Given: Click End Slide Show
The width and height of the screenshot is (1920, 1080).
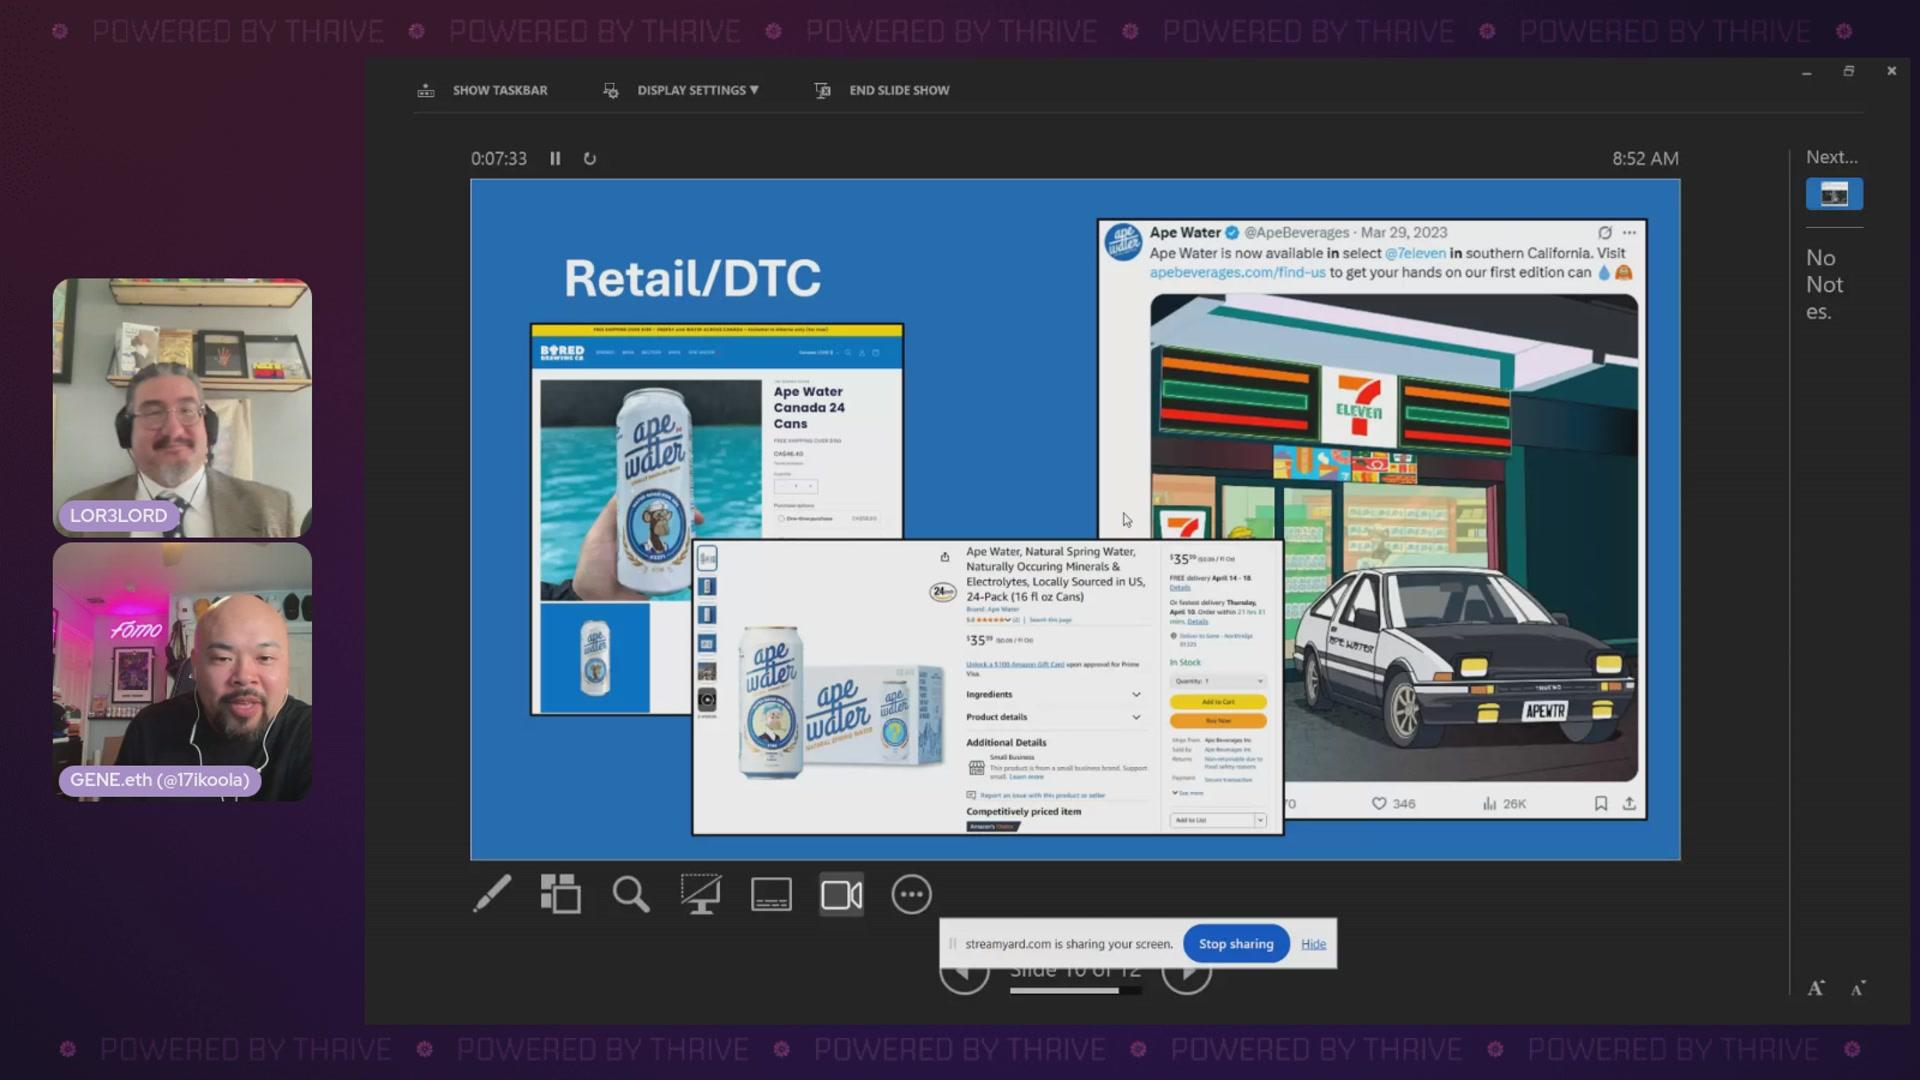Looking at the screenshot, I should pos(882,90).
